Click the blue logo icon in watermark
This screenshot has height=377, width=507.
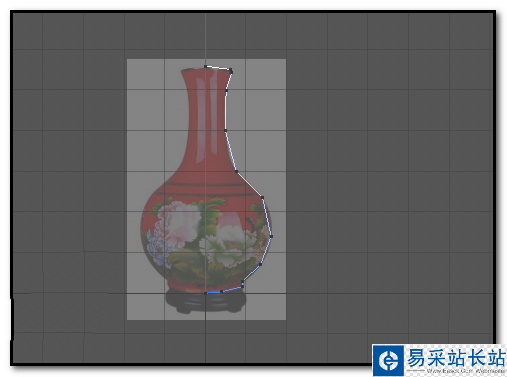click(388, 361)
